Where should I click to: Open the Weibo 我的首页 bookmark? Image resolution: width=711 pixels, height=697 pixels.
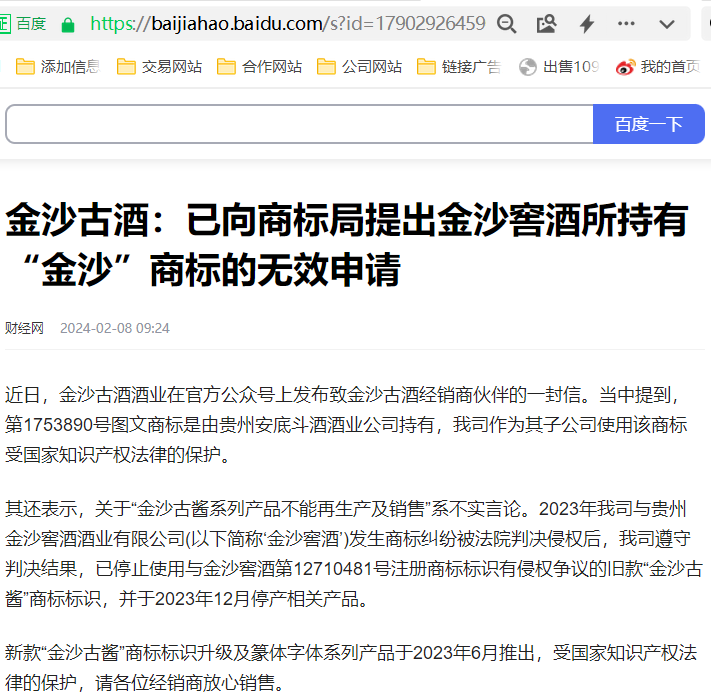coord(658,67)
